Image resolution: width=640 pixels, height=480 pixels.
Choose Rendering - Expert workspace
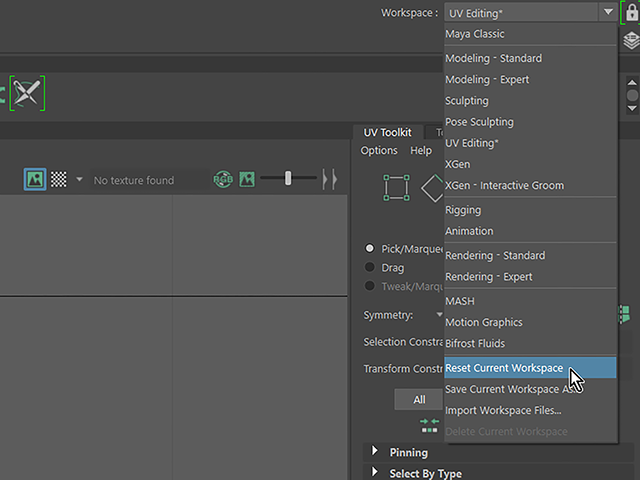point(530,277)
